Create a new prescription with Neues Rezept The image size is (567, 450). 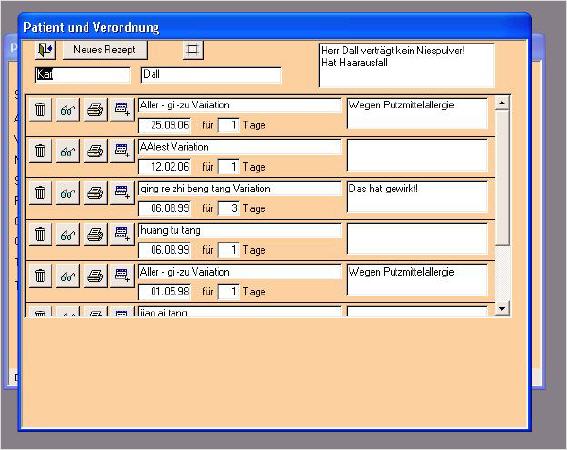click(105, 50)
